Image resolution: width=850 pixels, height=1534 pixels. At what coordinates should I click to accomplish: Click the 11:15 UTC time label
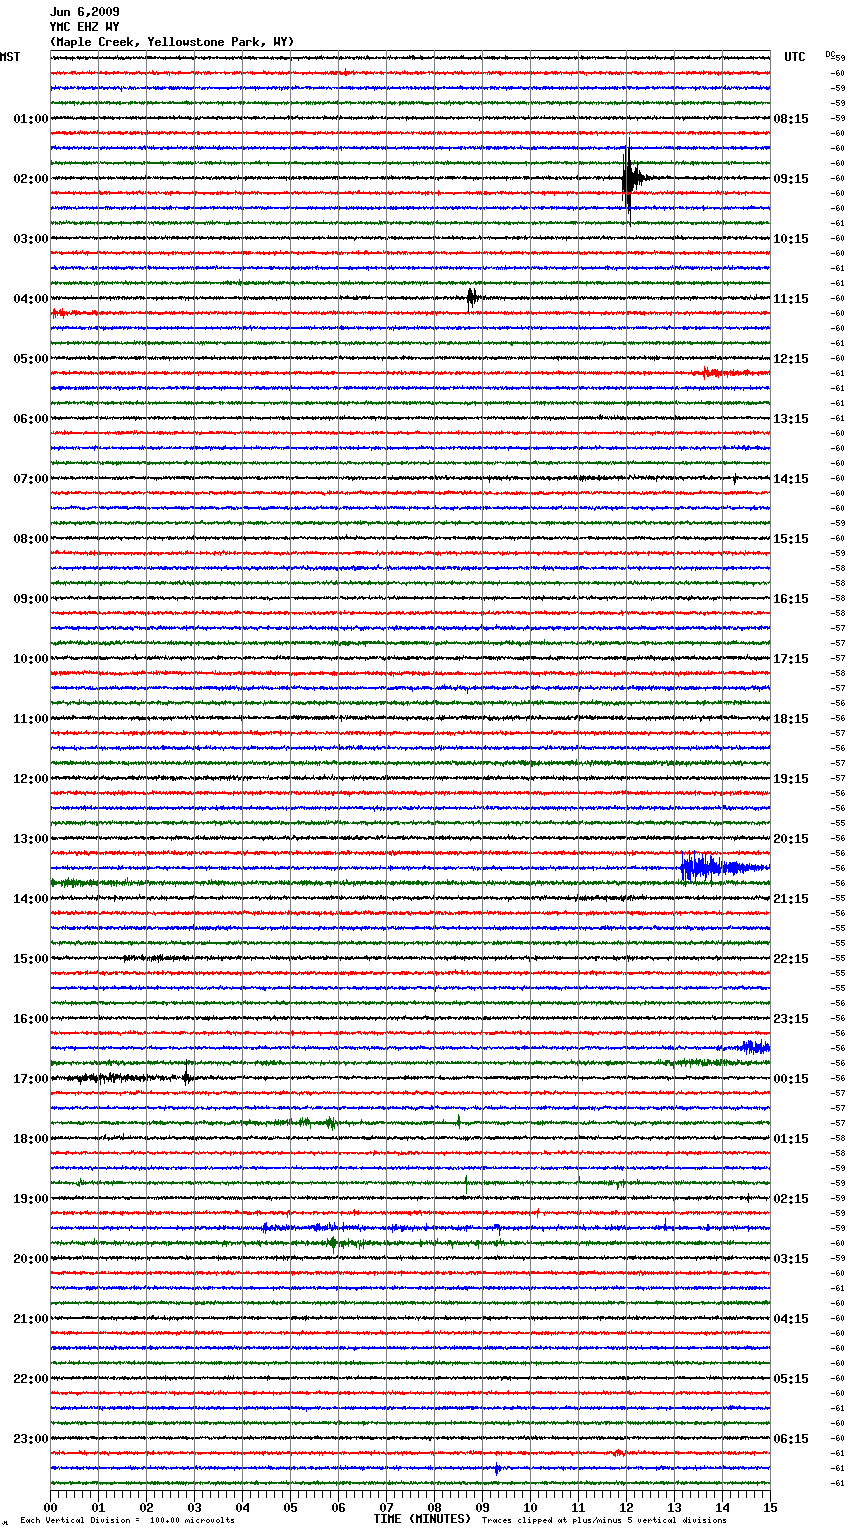(791, 299)
